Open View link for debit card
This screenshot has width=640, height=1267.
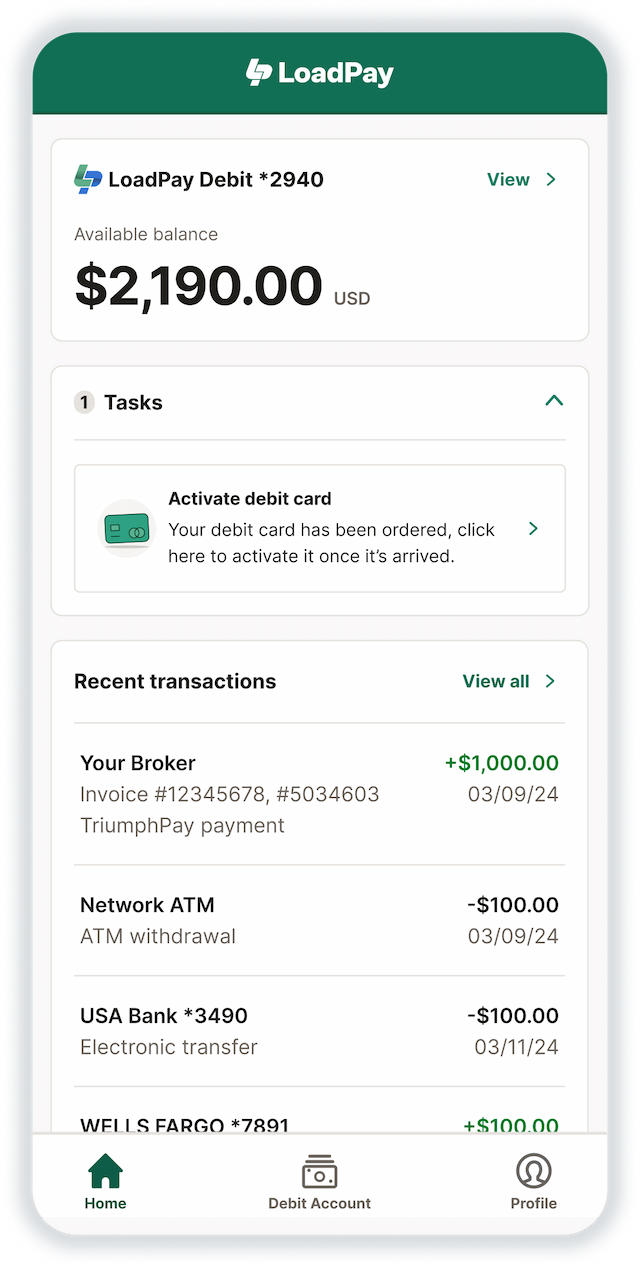[x=508, y=180]
